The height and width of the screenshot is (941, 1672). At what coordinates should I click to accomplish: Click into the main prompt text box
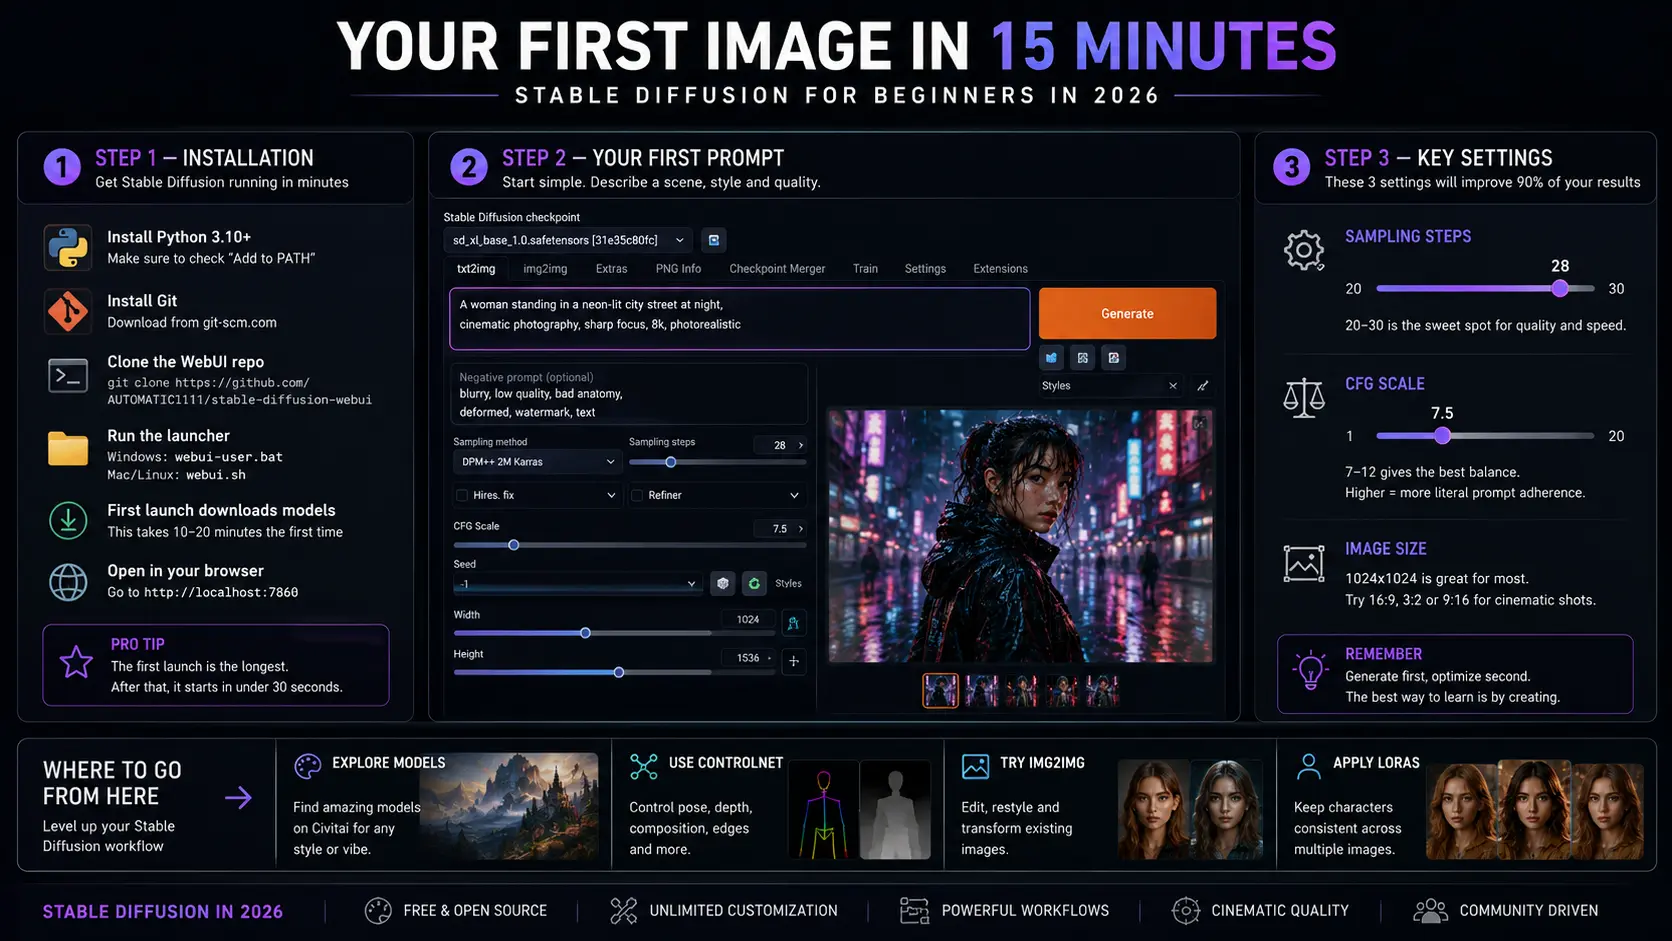coord(740,319)
